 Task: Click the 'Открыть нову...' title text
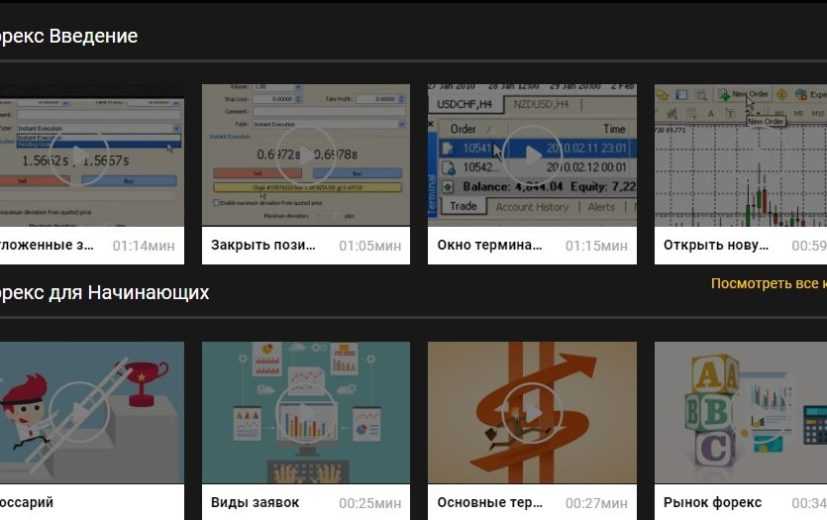pos(716,245)
